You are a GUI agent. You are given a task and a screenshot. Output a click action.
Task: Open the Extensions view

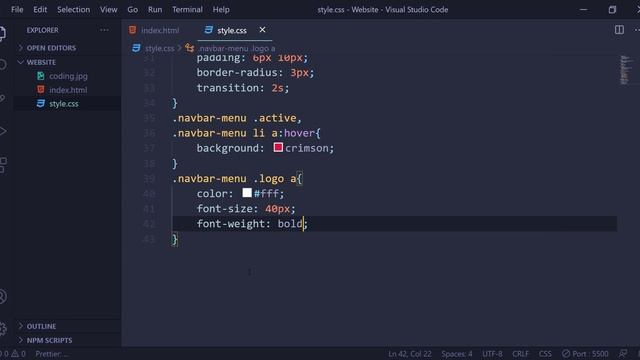pos(3,165)
